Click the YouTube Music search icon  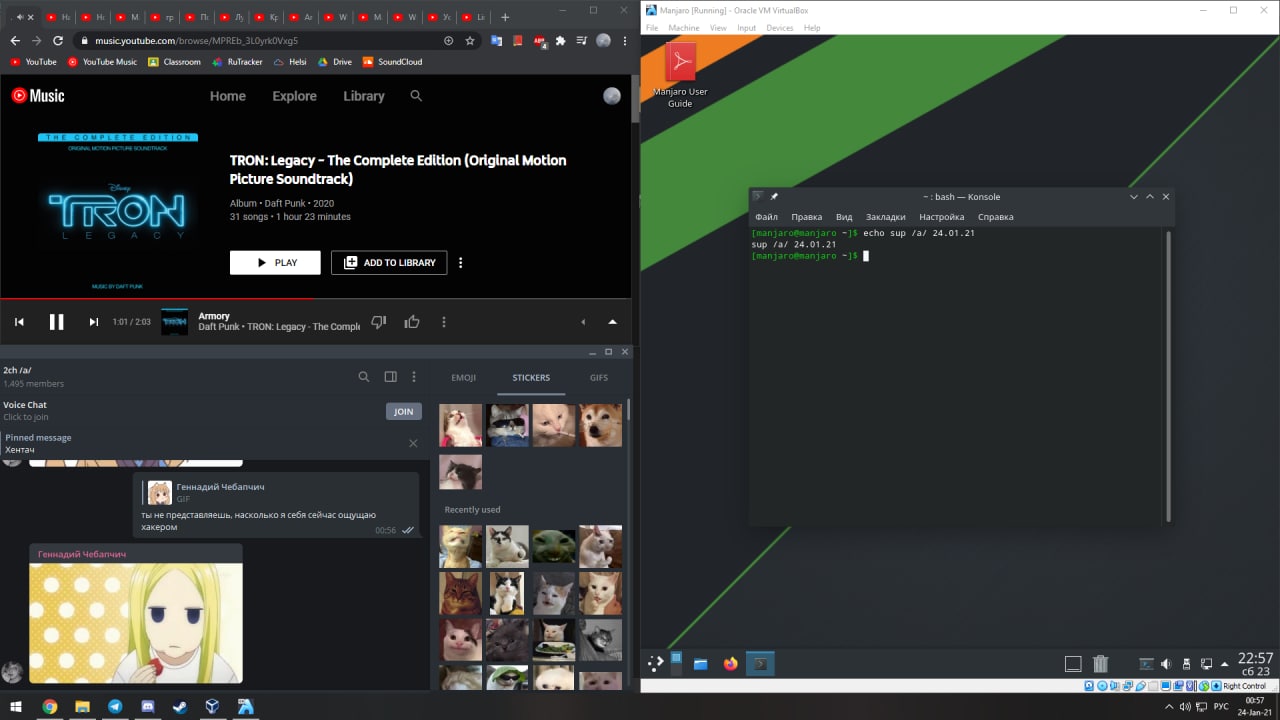pyautogui.click(x=416, y=96)
